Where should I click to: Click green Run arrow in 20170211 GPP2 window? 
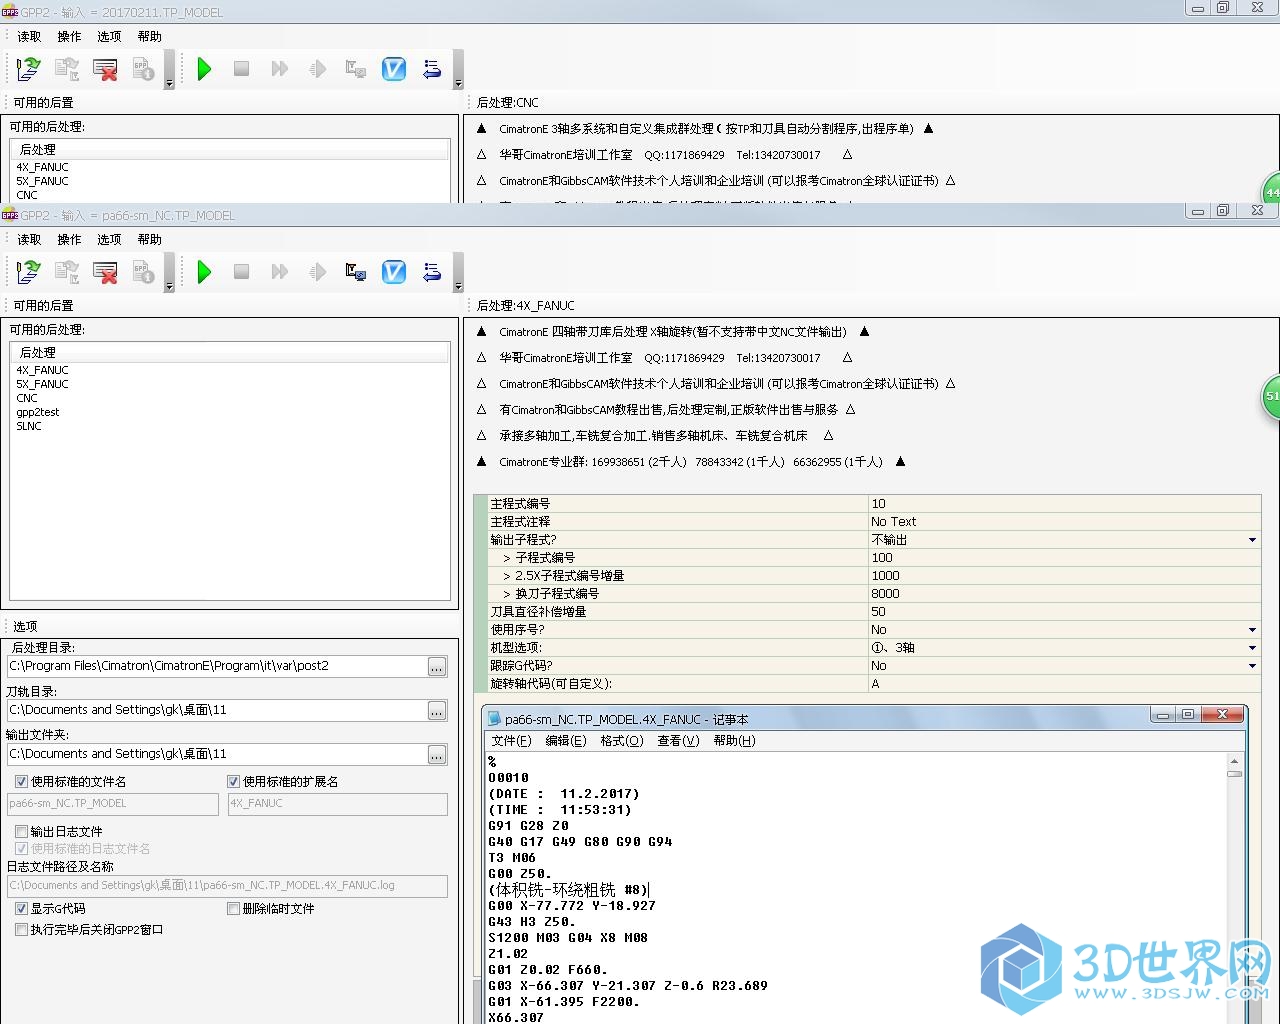click(x=204, y=69)
